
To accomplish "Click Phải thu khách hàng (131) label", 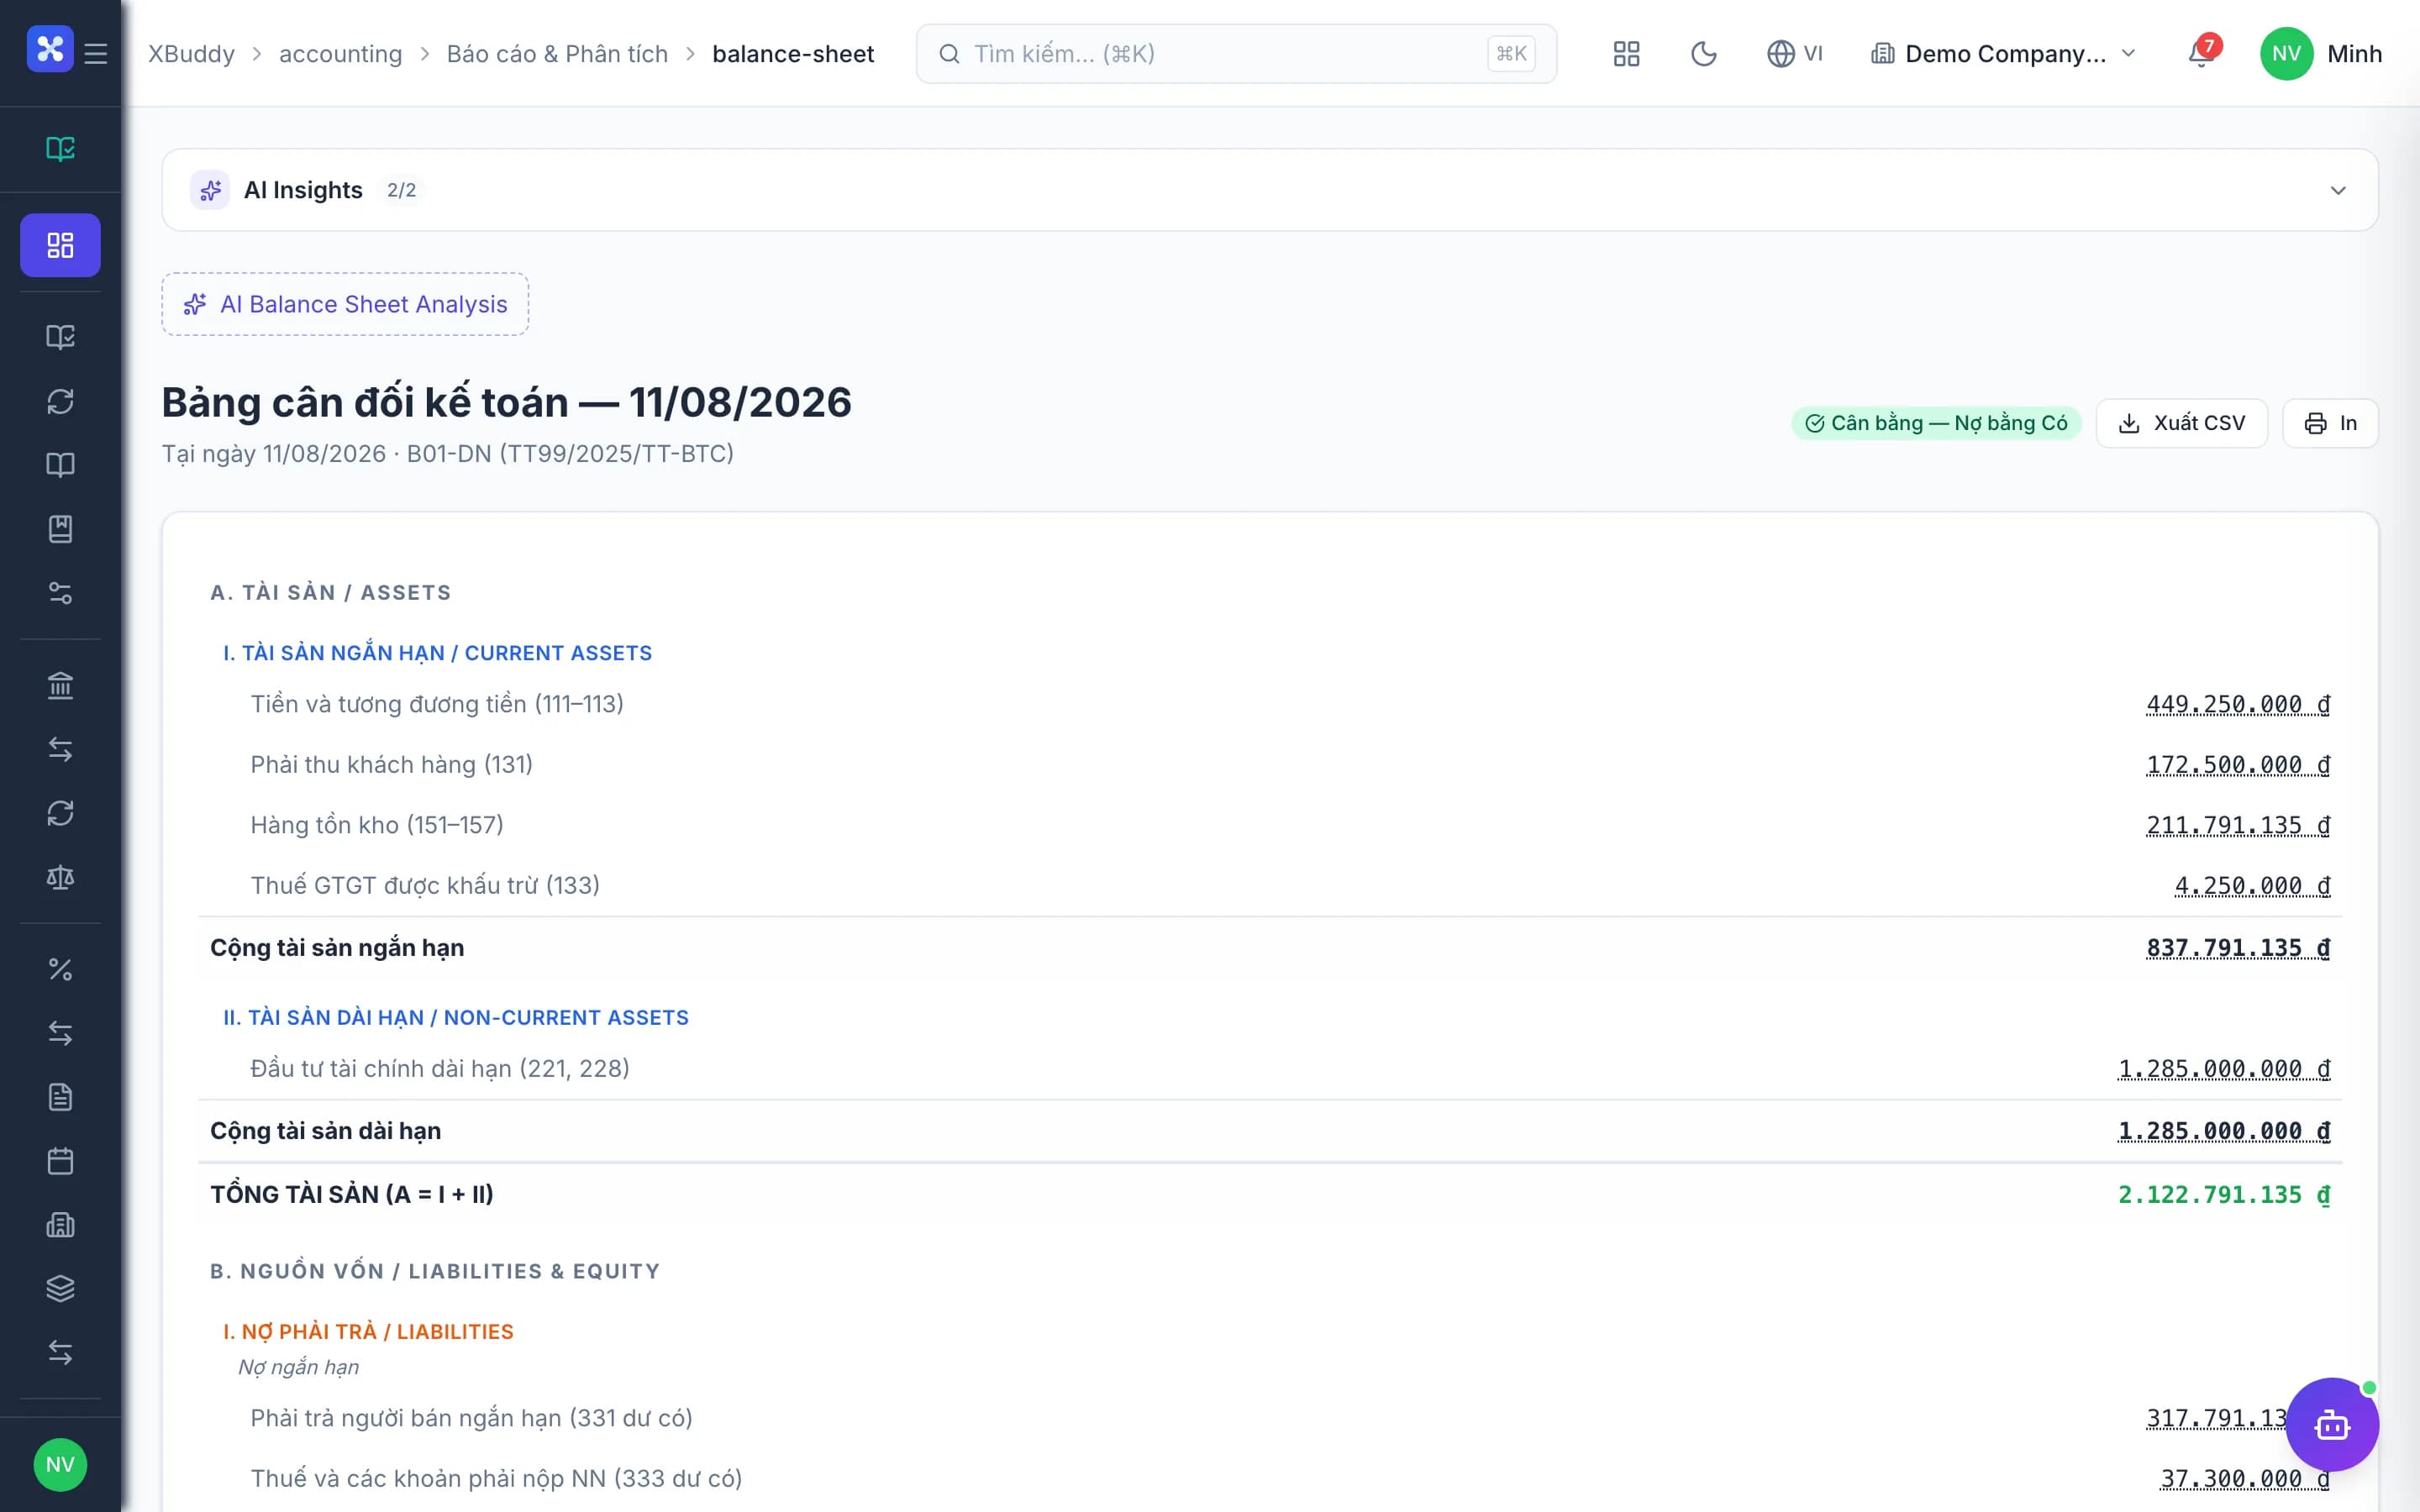I will 392,765.
